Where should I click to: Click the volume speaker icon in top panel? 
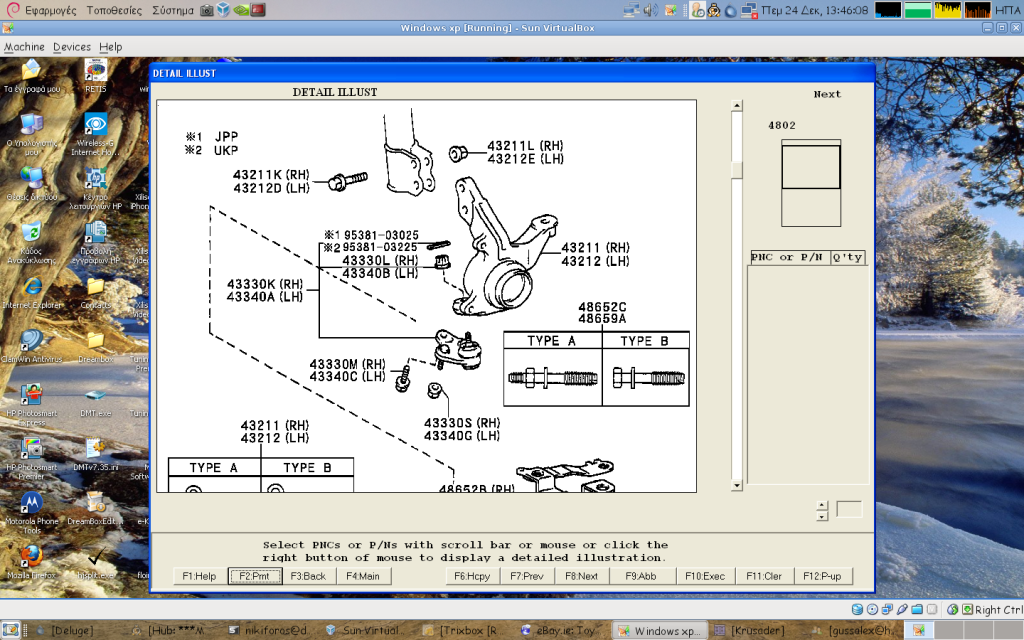(x=650, y=10)
